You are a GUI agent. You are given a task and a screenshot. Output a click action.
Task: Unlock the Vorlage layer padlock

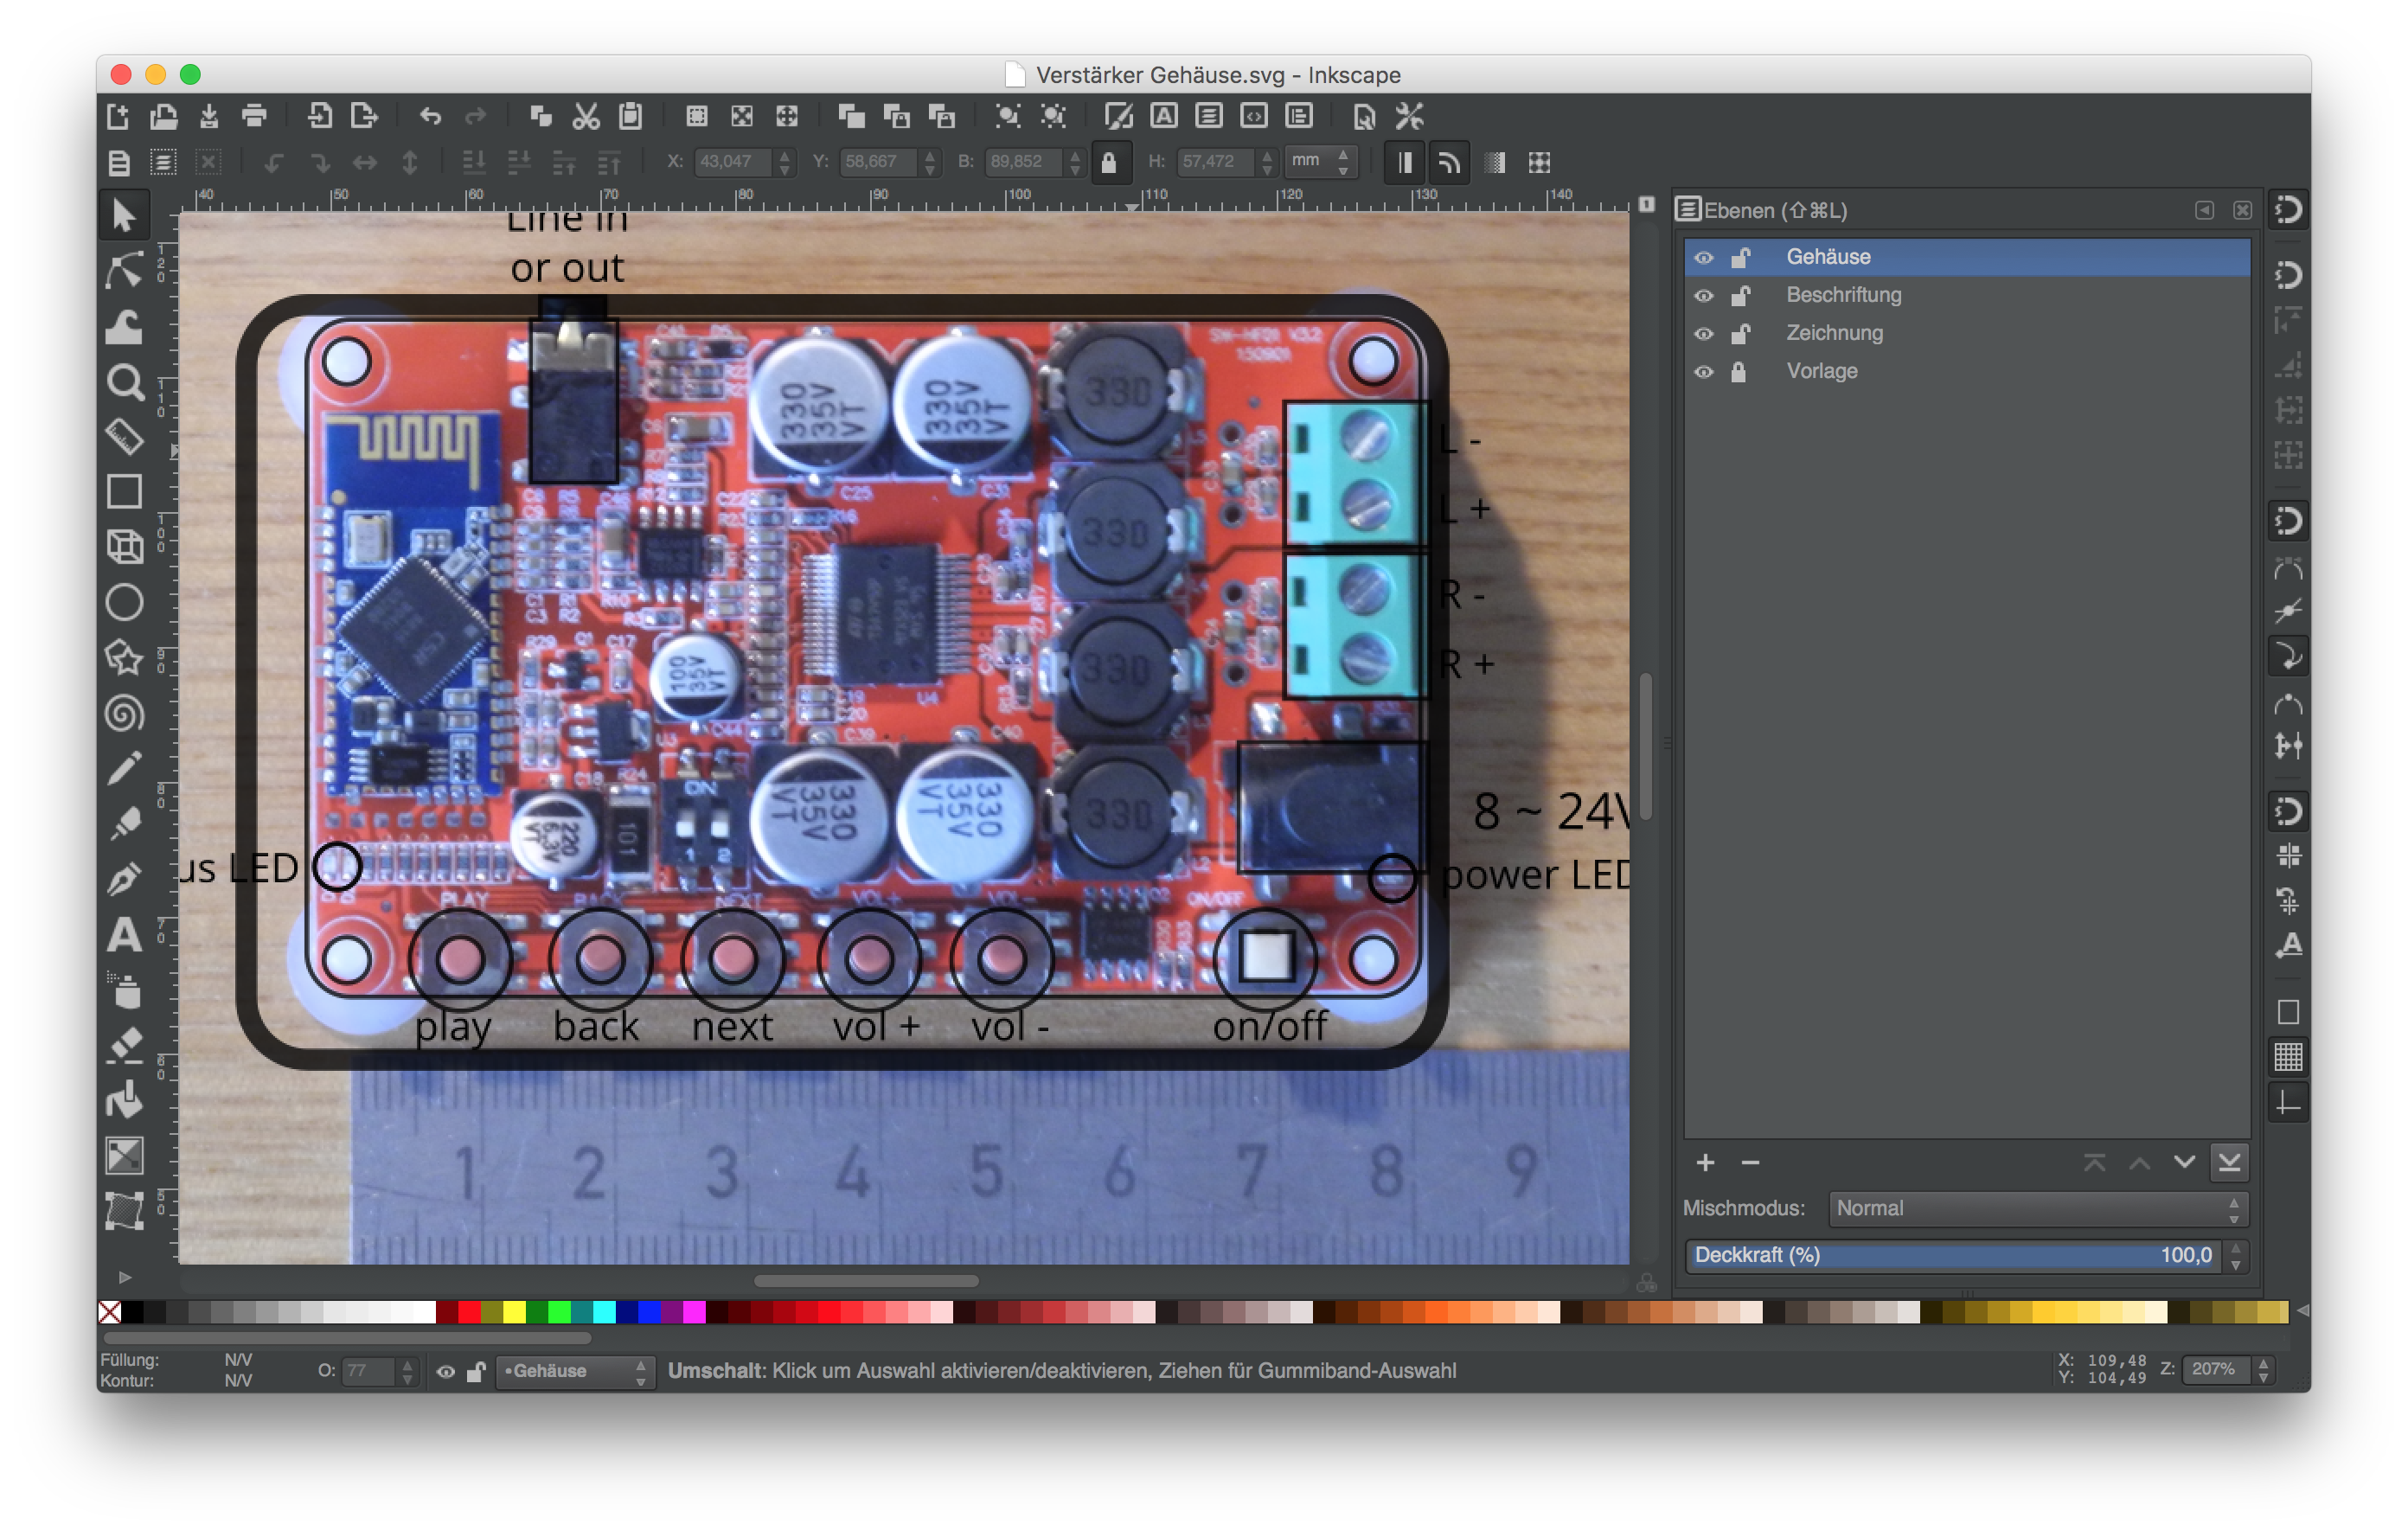tap(1739, 372)
